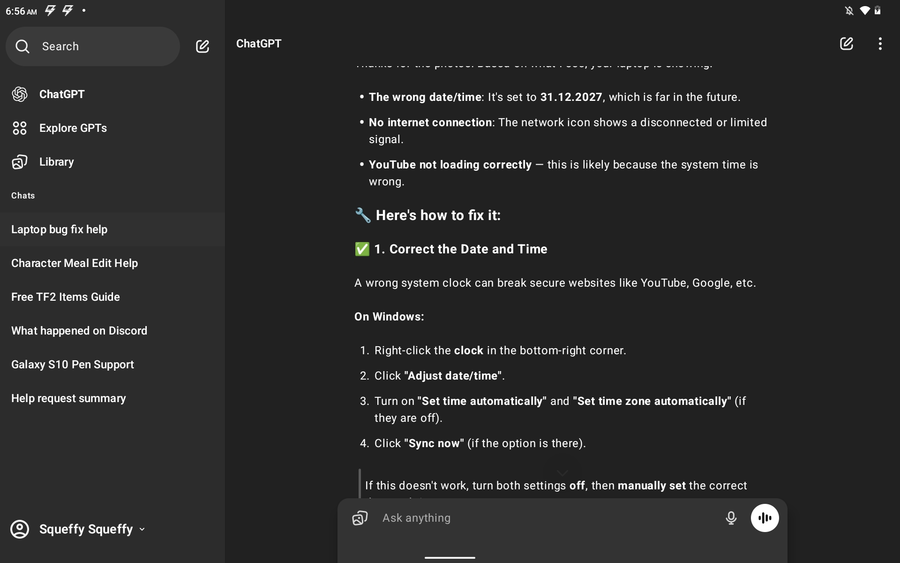Start a new chat from sidebar compose icon
Screen dimensions: 900x563
coord(202,46)
